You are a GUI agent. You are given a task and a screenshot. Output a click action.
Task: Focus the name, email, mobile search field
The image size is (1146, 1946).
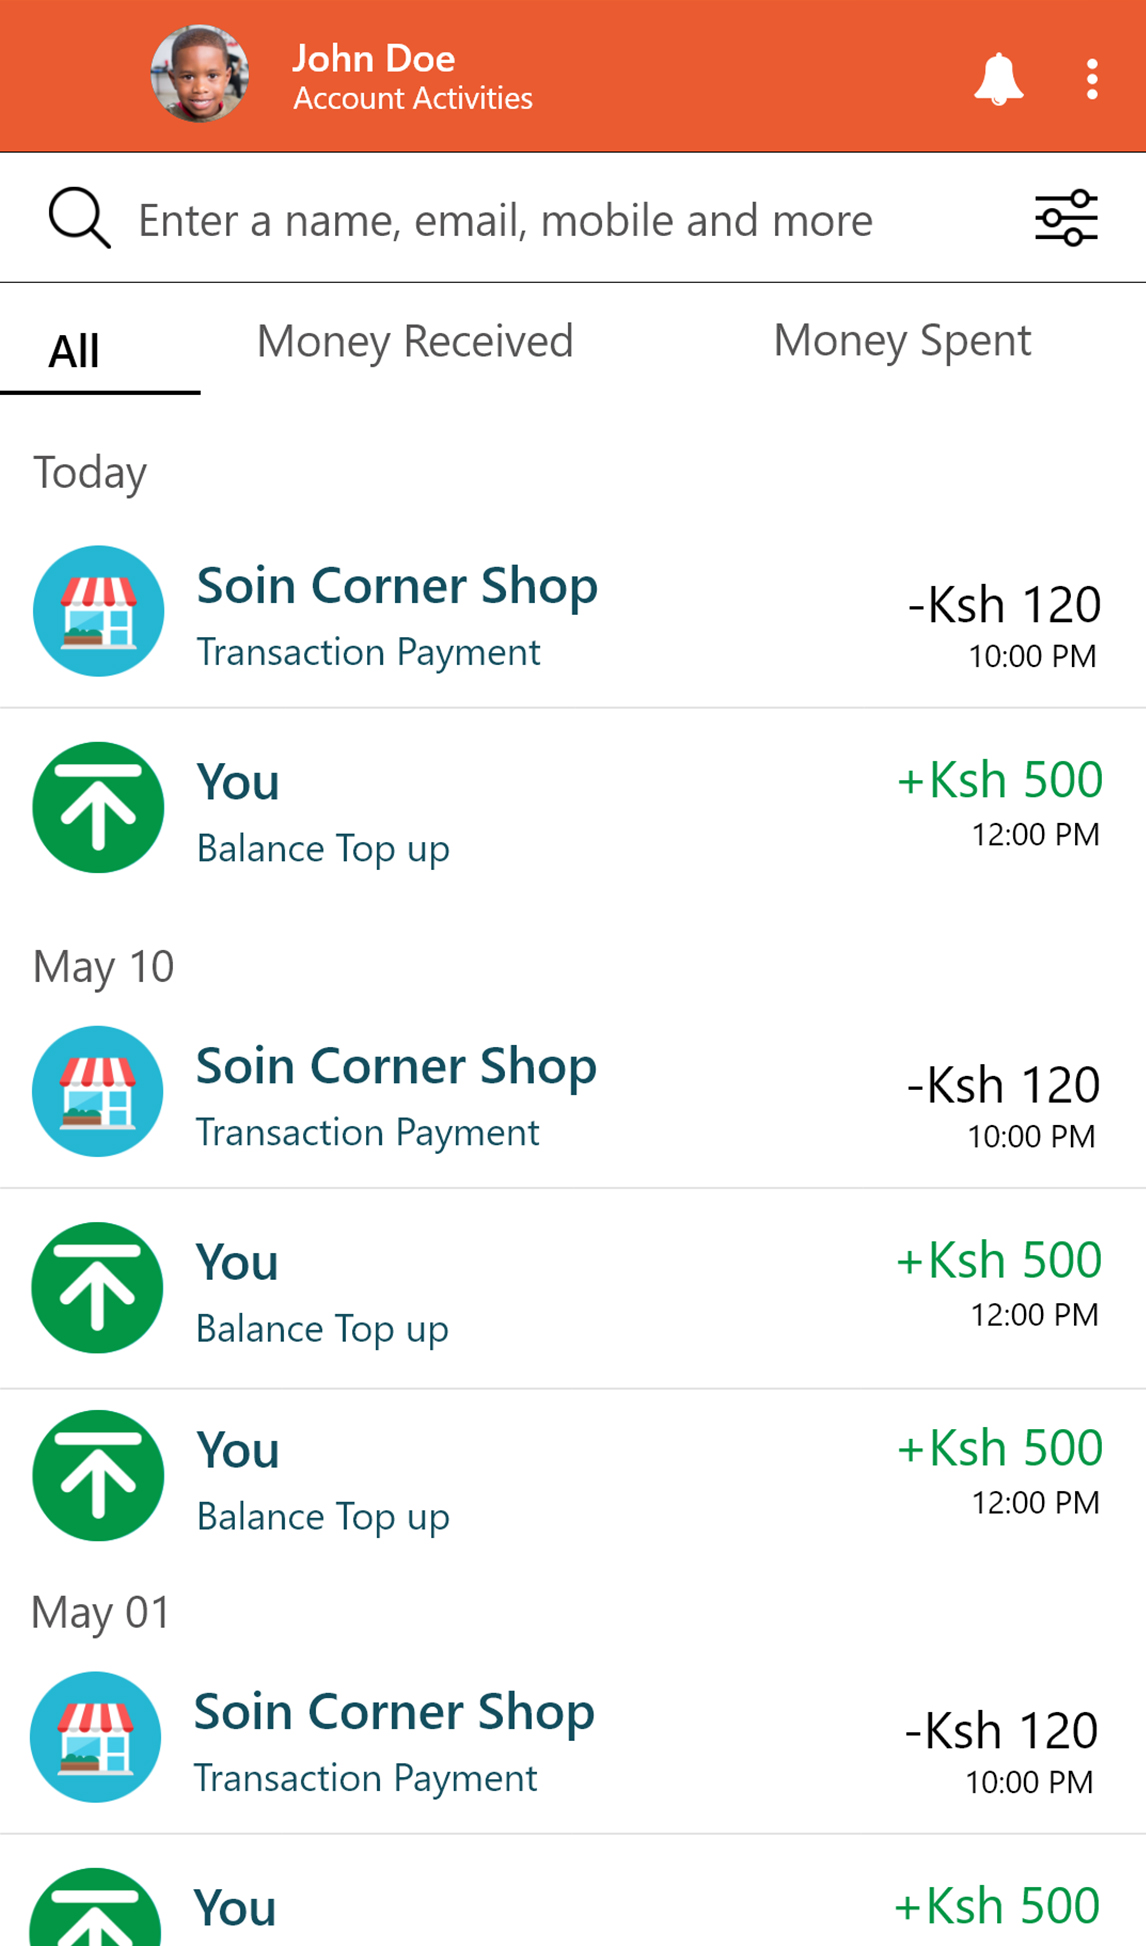(505, 220)
